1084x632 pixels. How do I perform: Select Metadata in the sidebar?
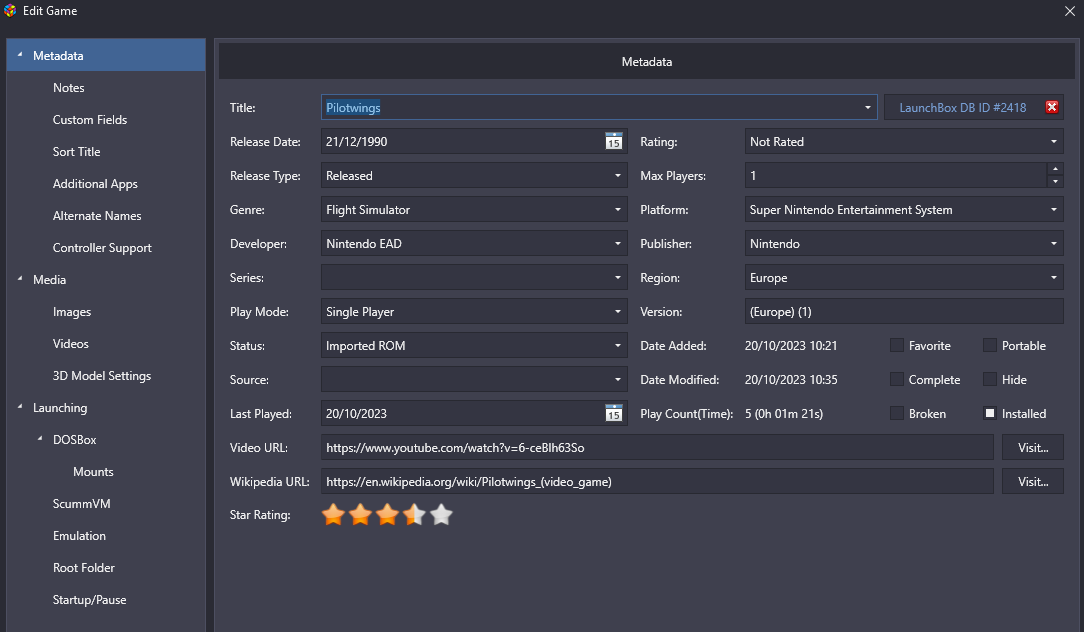pos(106,55)
